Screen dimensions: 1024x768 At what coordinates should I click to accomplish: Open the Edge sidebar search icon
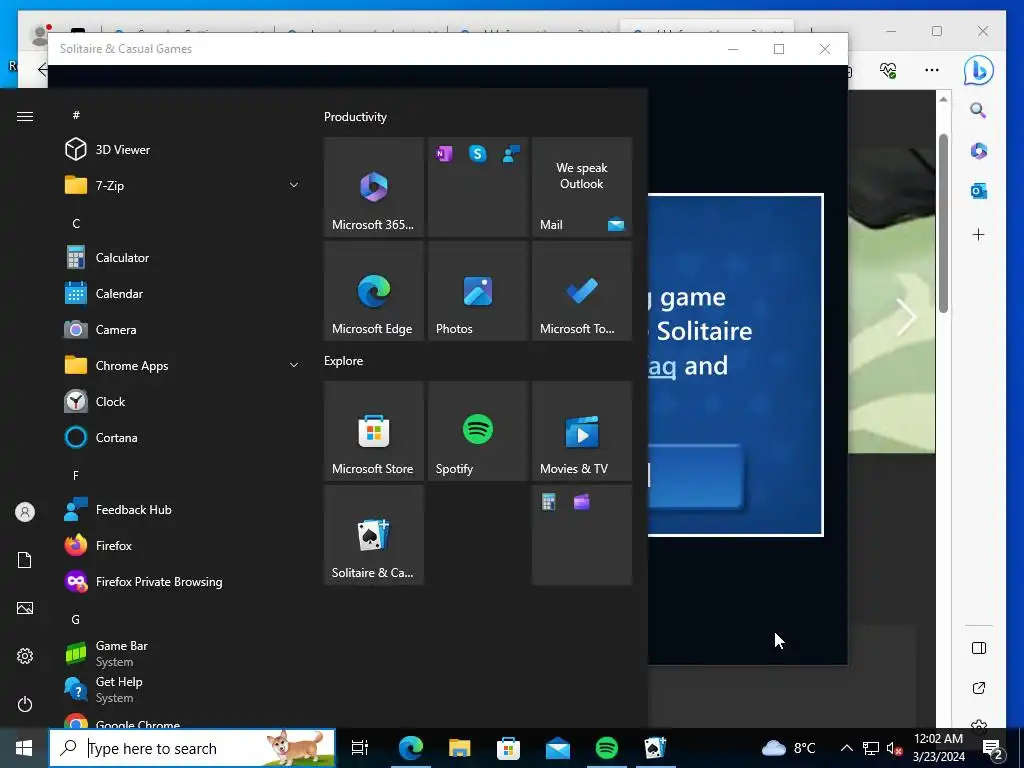[978, 110]
